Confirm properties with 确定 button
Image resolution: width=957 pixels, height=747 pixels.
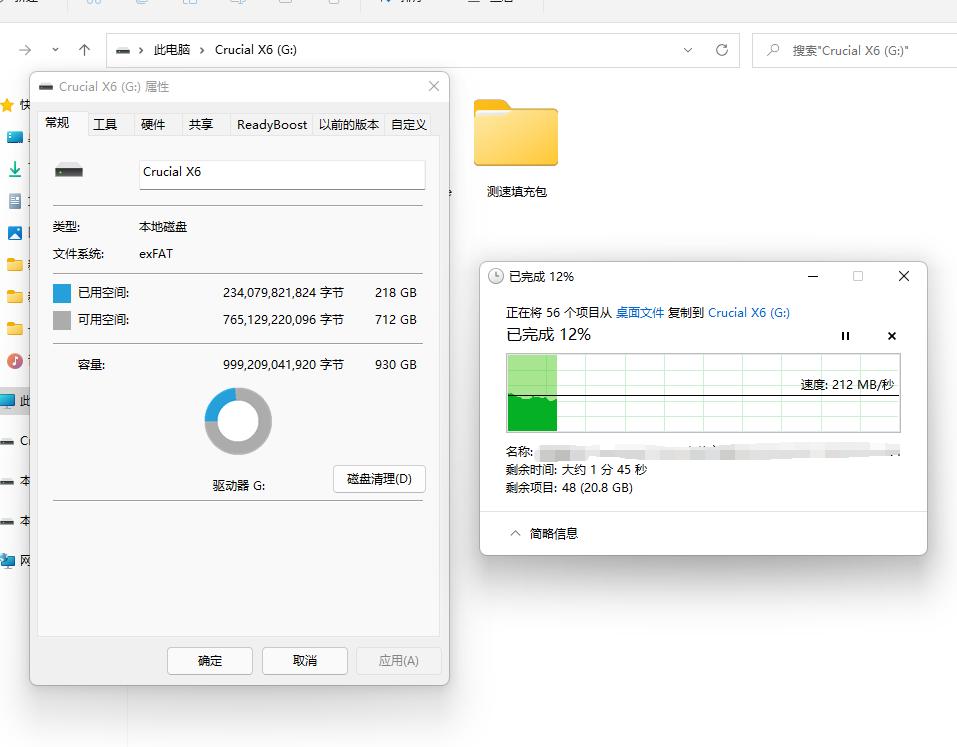210,661
